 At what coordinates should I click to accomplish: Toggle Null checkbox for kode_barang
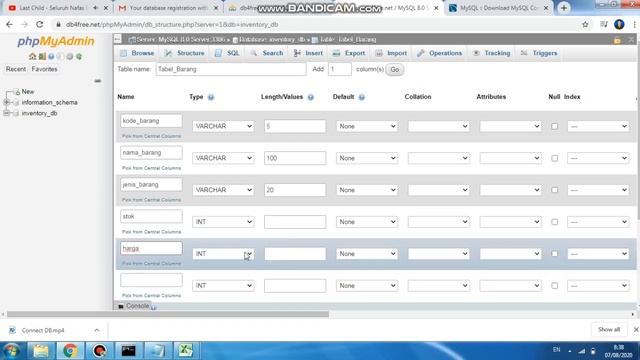coord(554,126)
